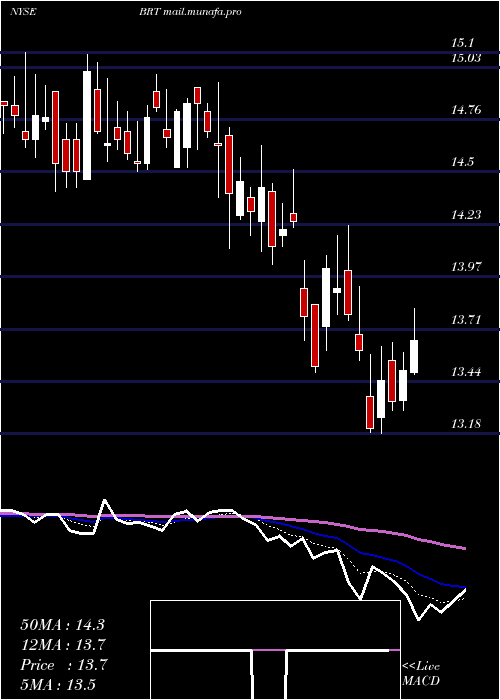Click the 50MA : 14.3 readout
500x700 pixels.
(62, 625)
